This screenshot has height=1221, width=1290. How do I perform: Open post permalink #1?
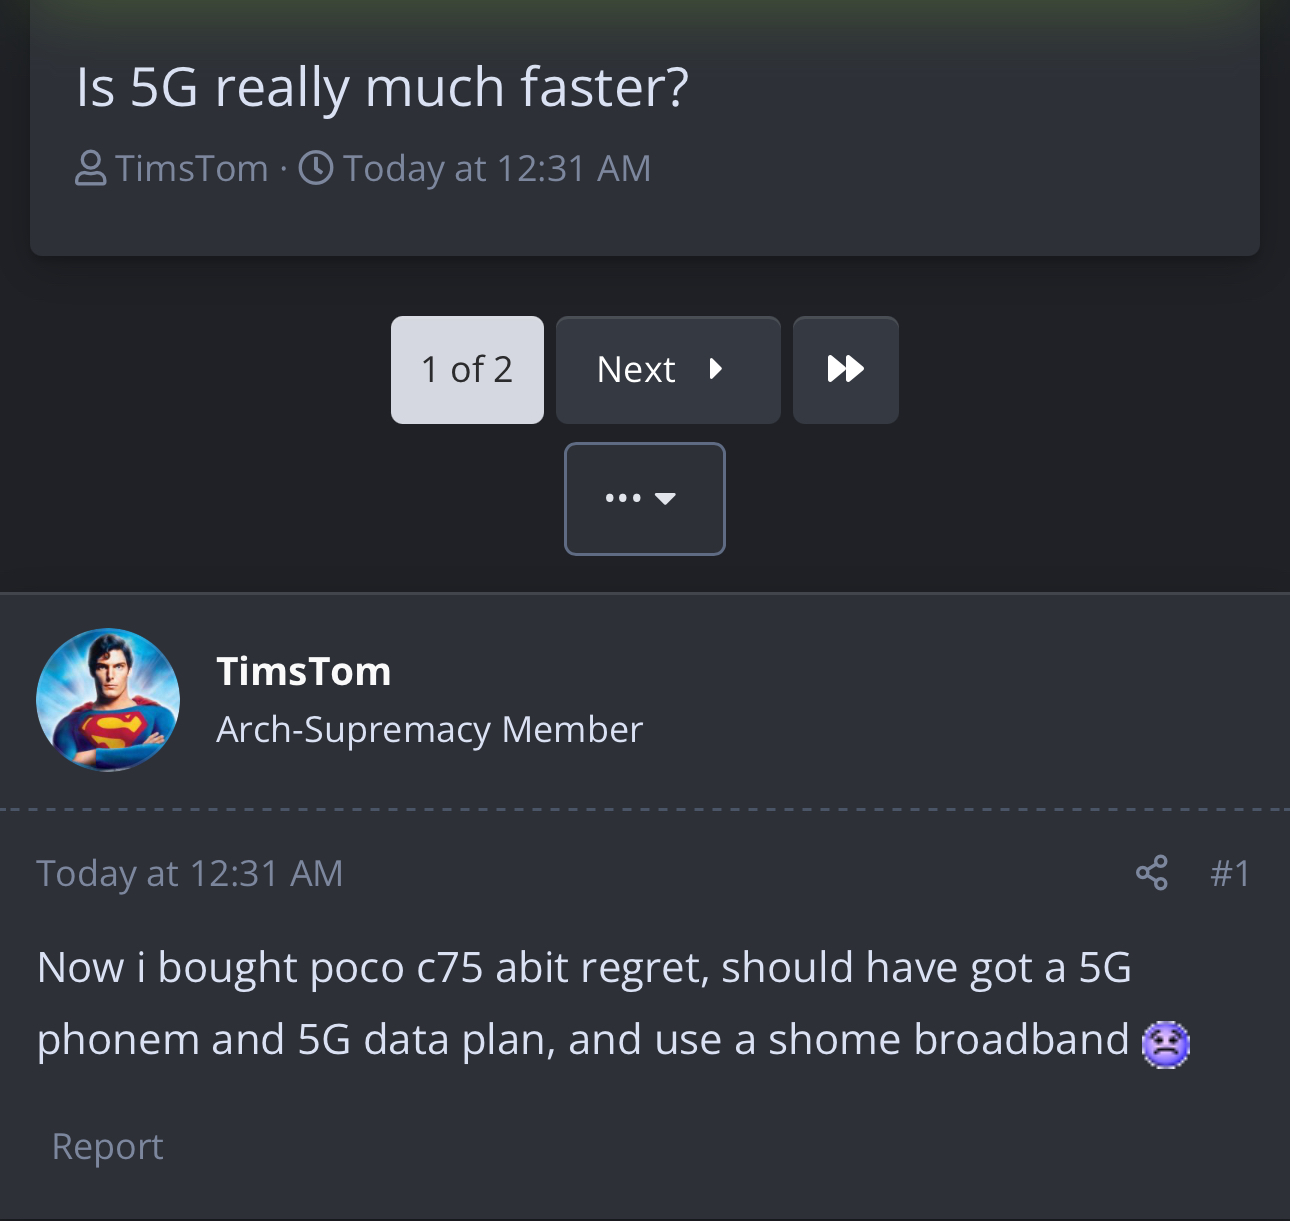tap(1230, 874)
